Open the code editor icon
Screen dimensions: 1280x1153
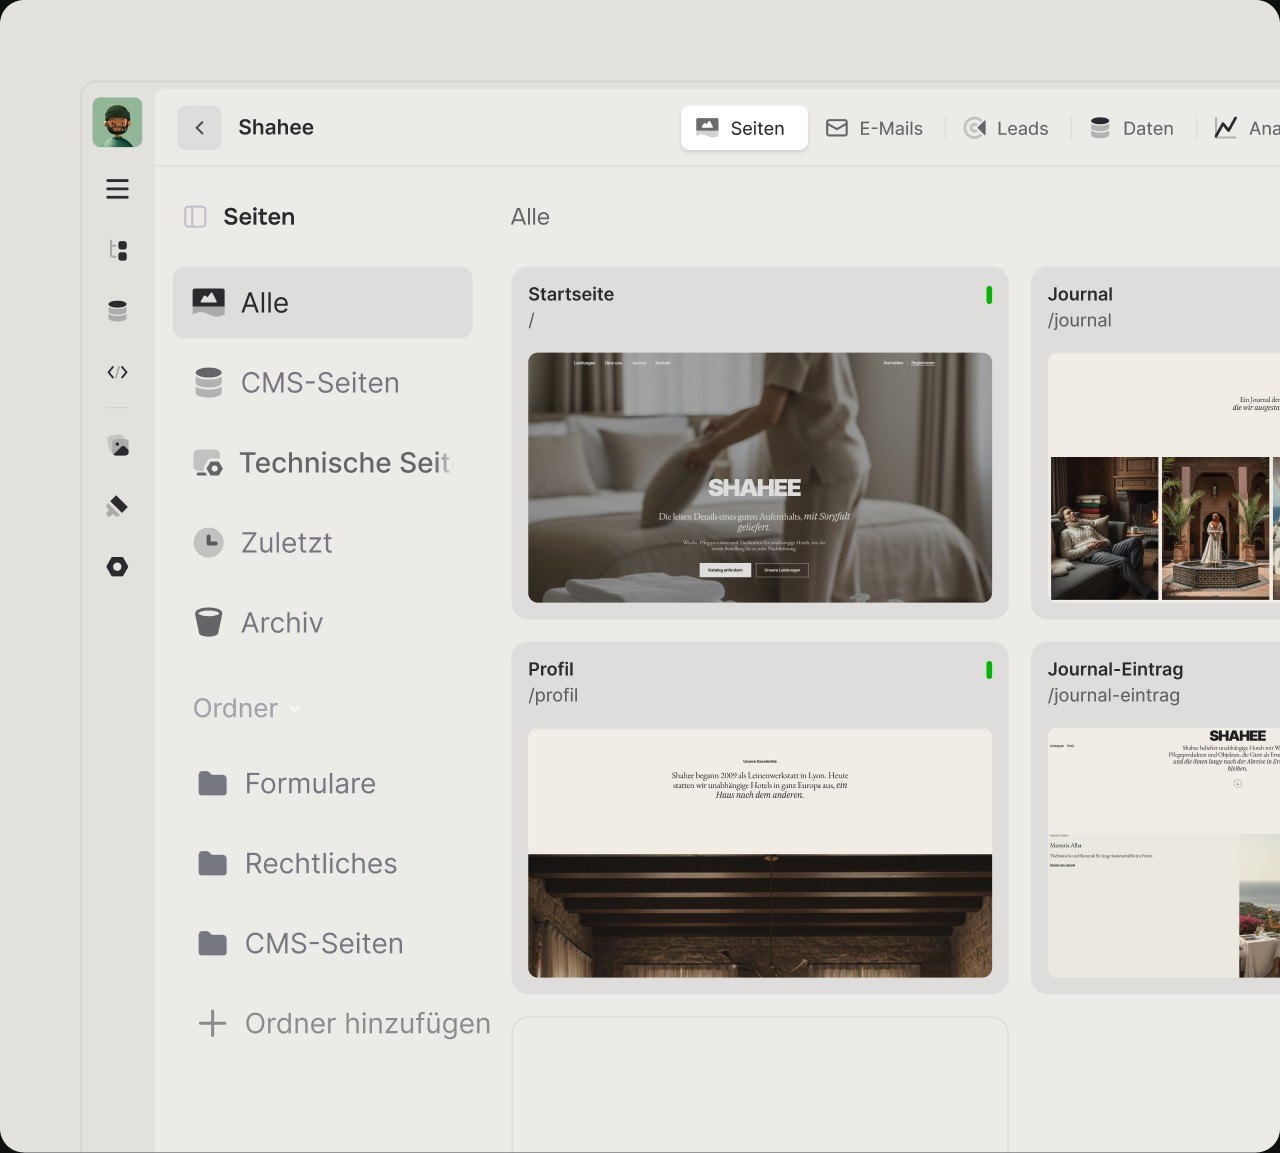[117, 372]
